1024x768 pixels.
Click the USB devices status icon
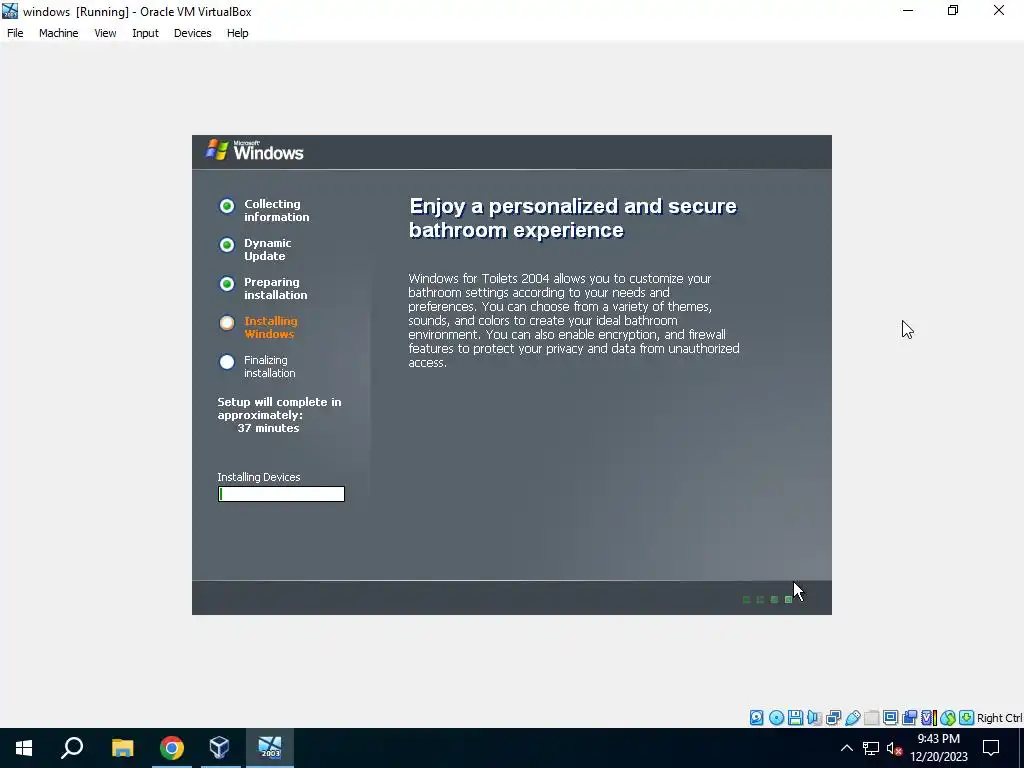[x=852, y=718]
